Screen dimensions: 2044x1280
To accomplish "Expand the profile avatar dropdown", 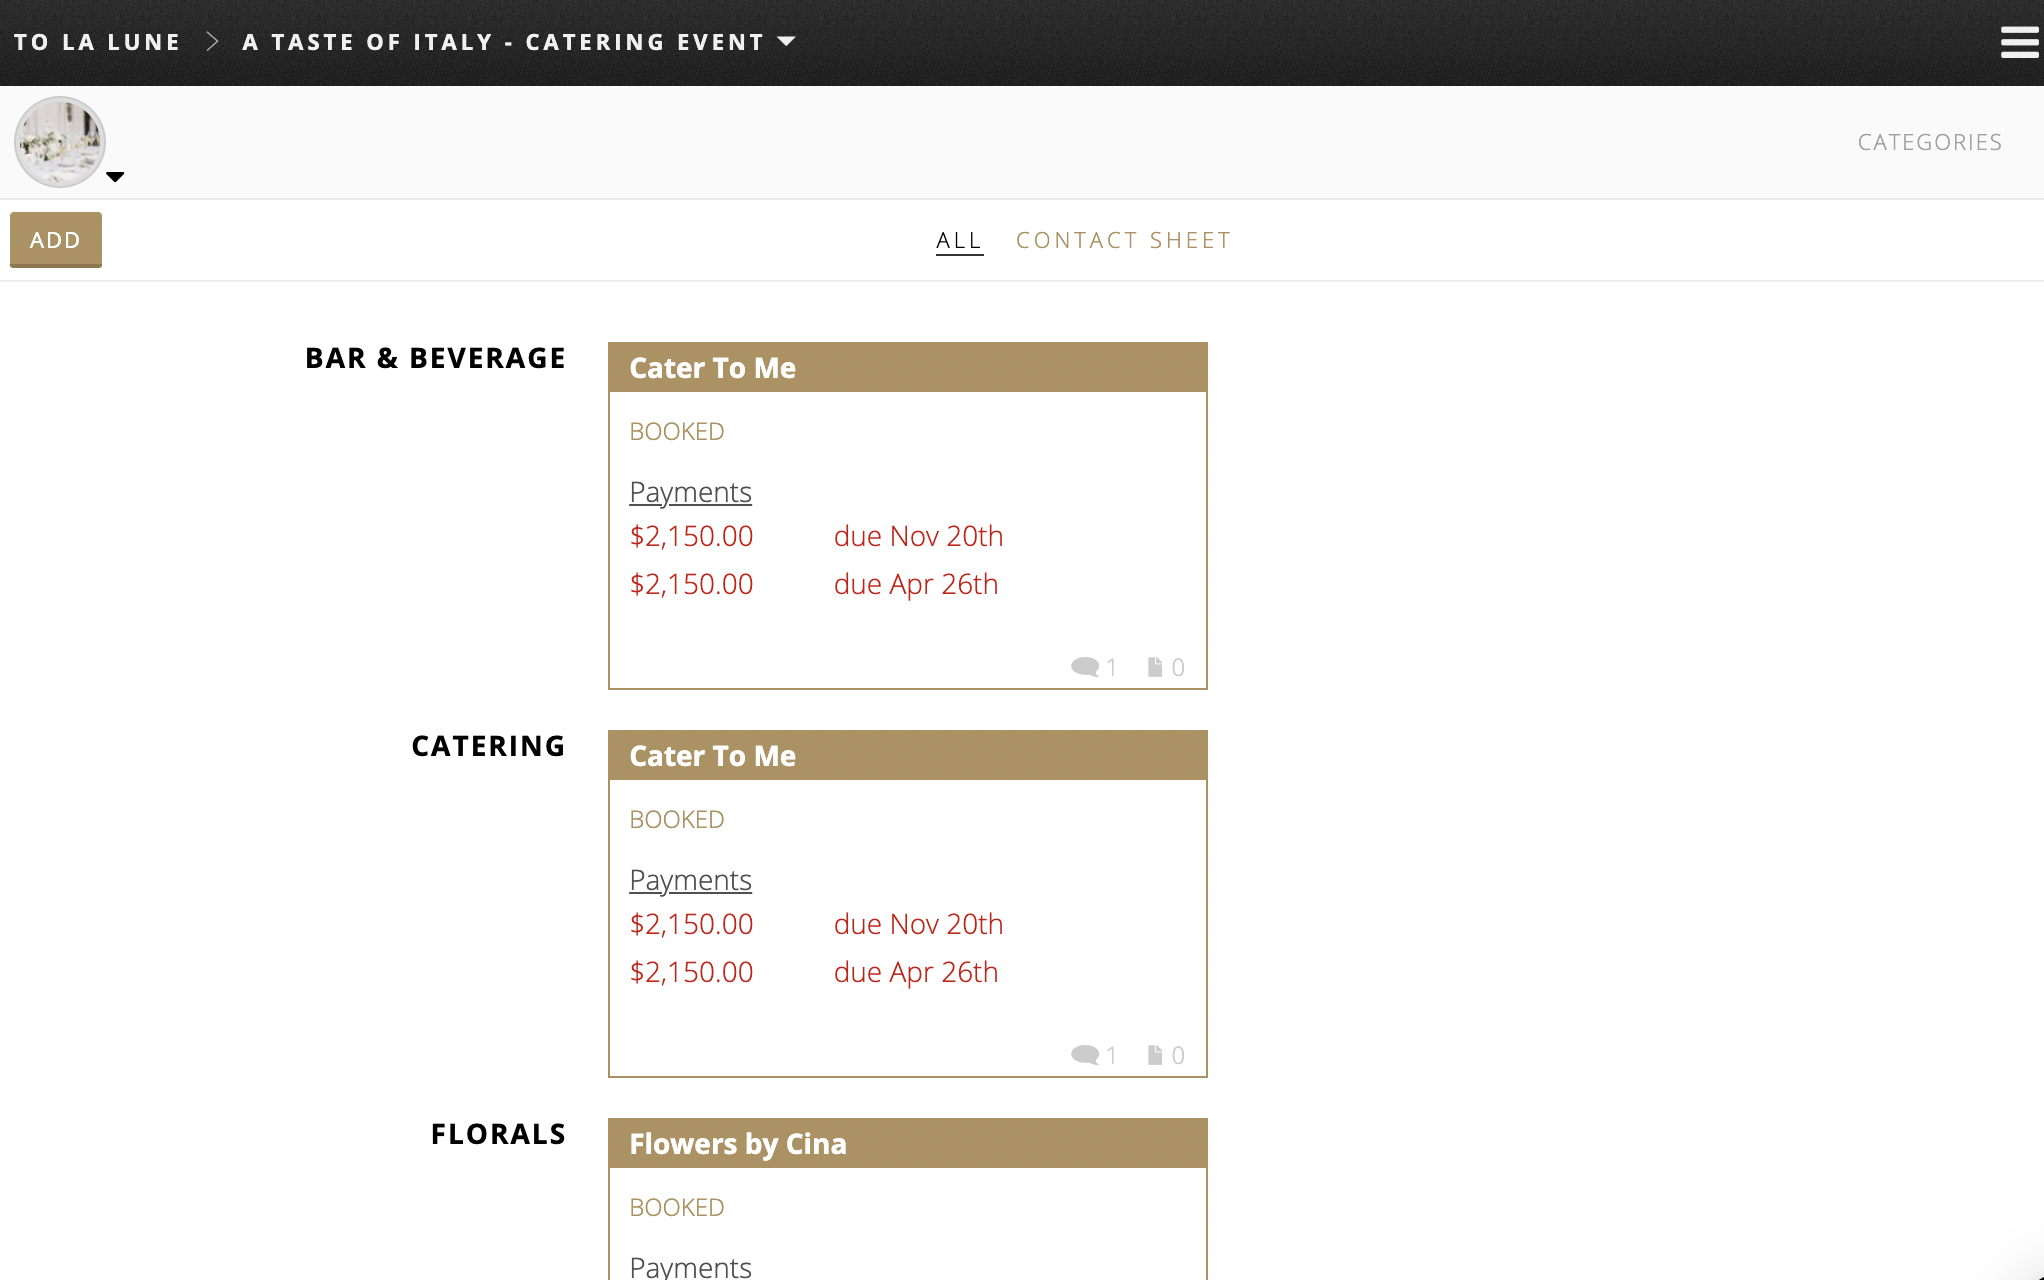I will (x=116, y=176).
